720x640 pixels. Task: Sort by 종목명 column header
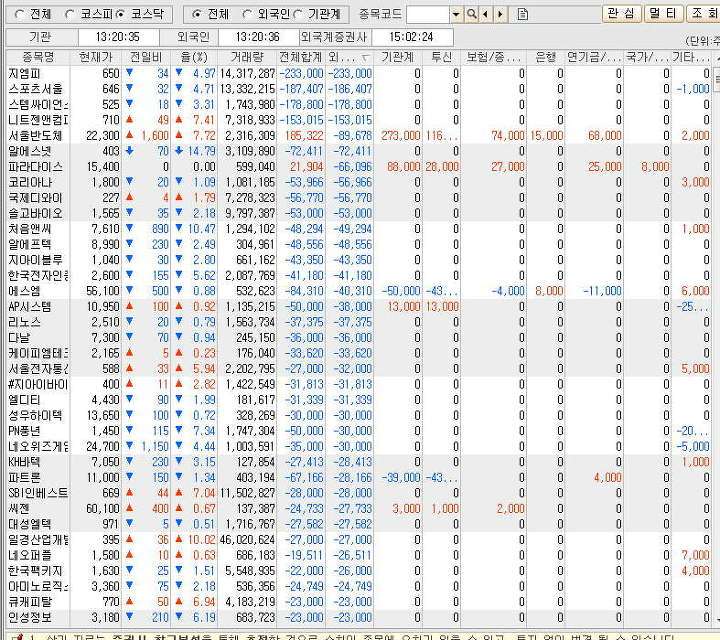pos(38,57)
